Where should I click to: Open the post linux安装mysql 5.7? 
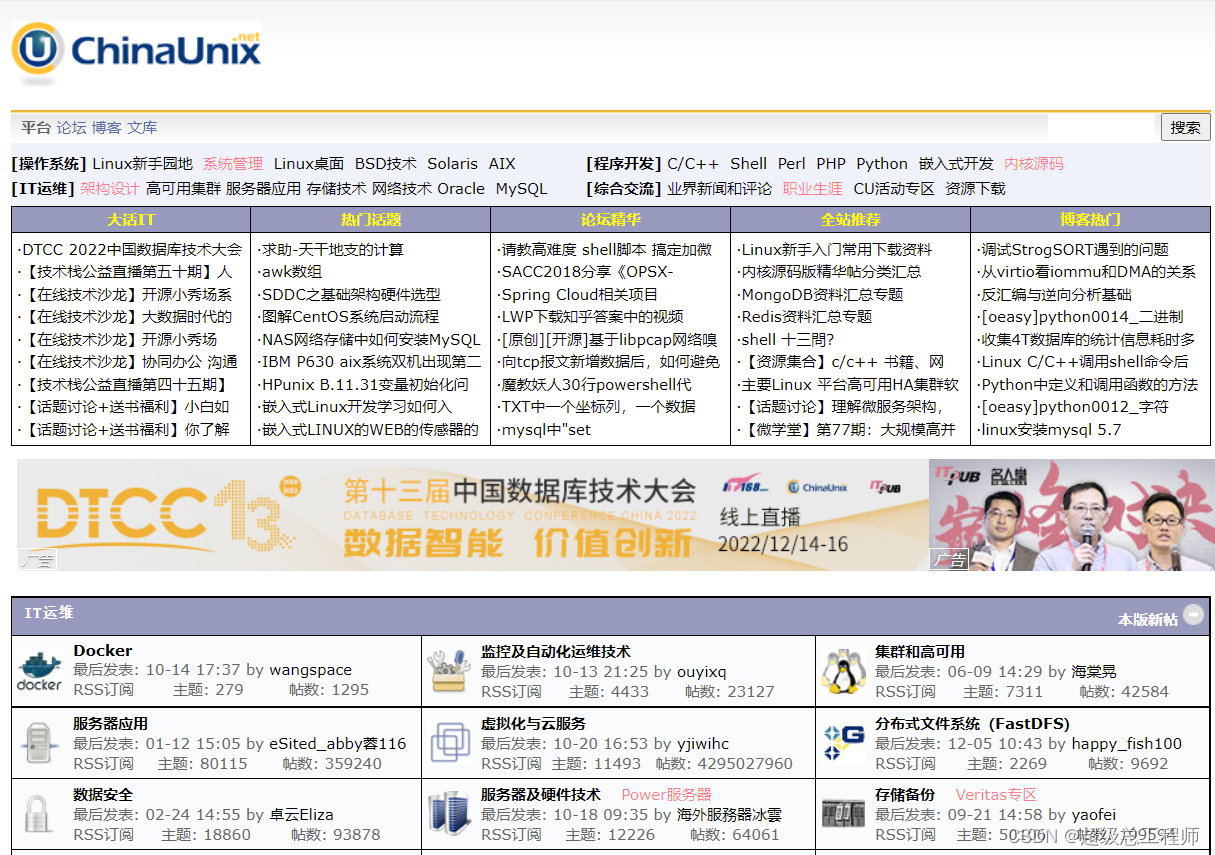pos(1051,430)
